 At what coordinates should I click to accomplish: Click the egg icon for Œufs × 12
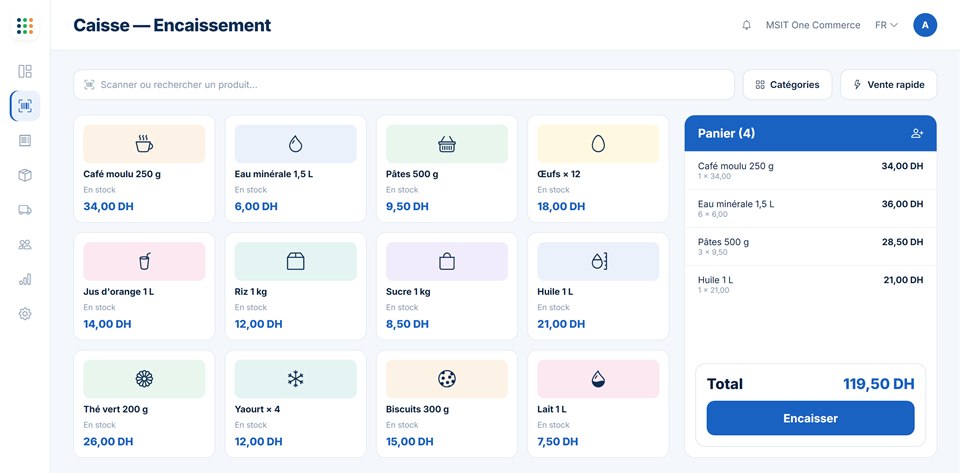598,144
